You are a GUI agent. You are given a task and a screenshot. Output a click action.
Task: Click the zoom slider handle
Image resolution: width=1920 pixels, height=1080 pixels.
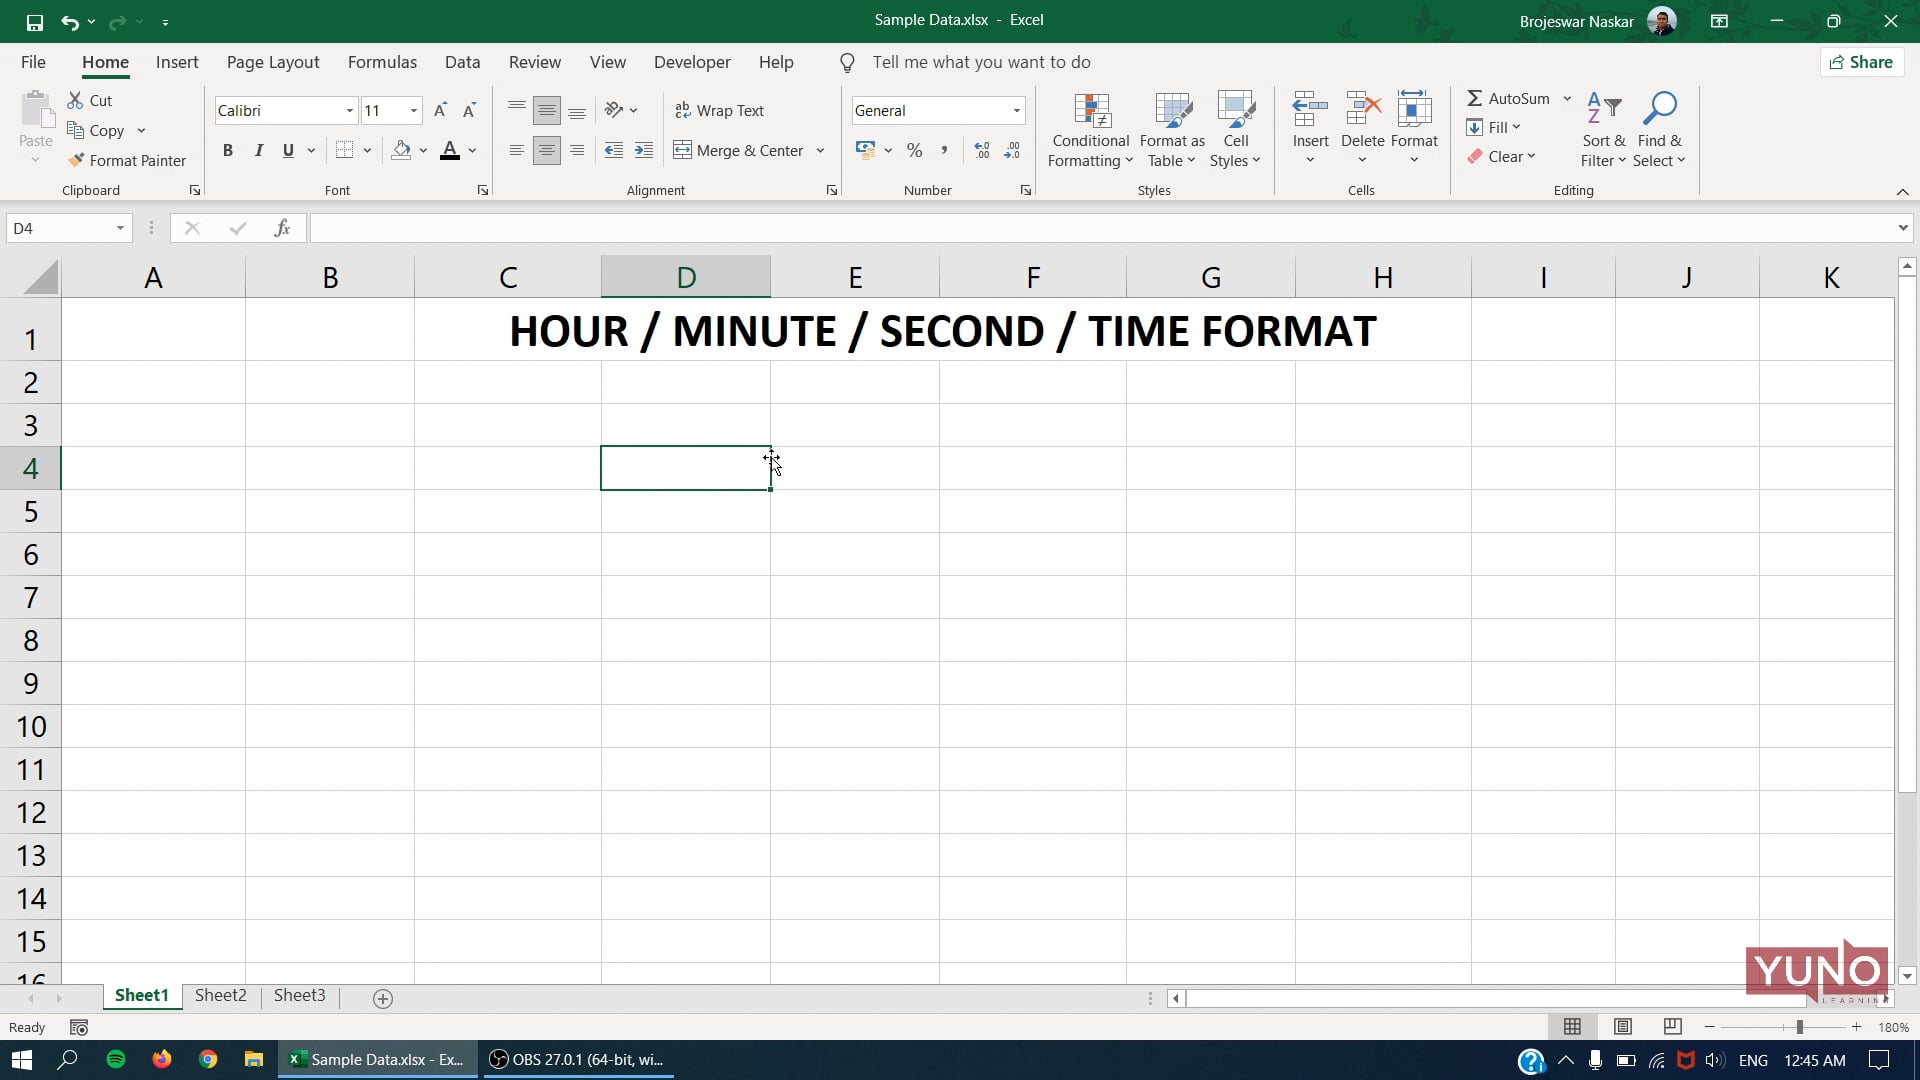(1799, 1027)
